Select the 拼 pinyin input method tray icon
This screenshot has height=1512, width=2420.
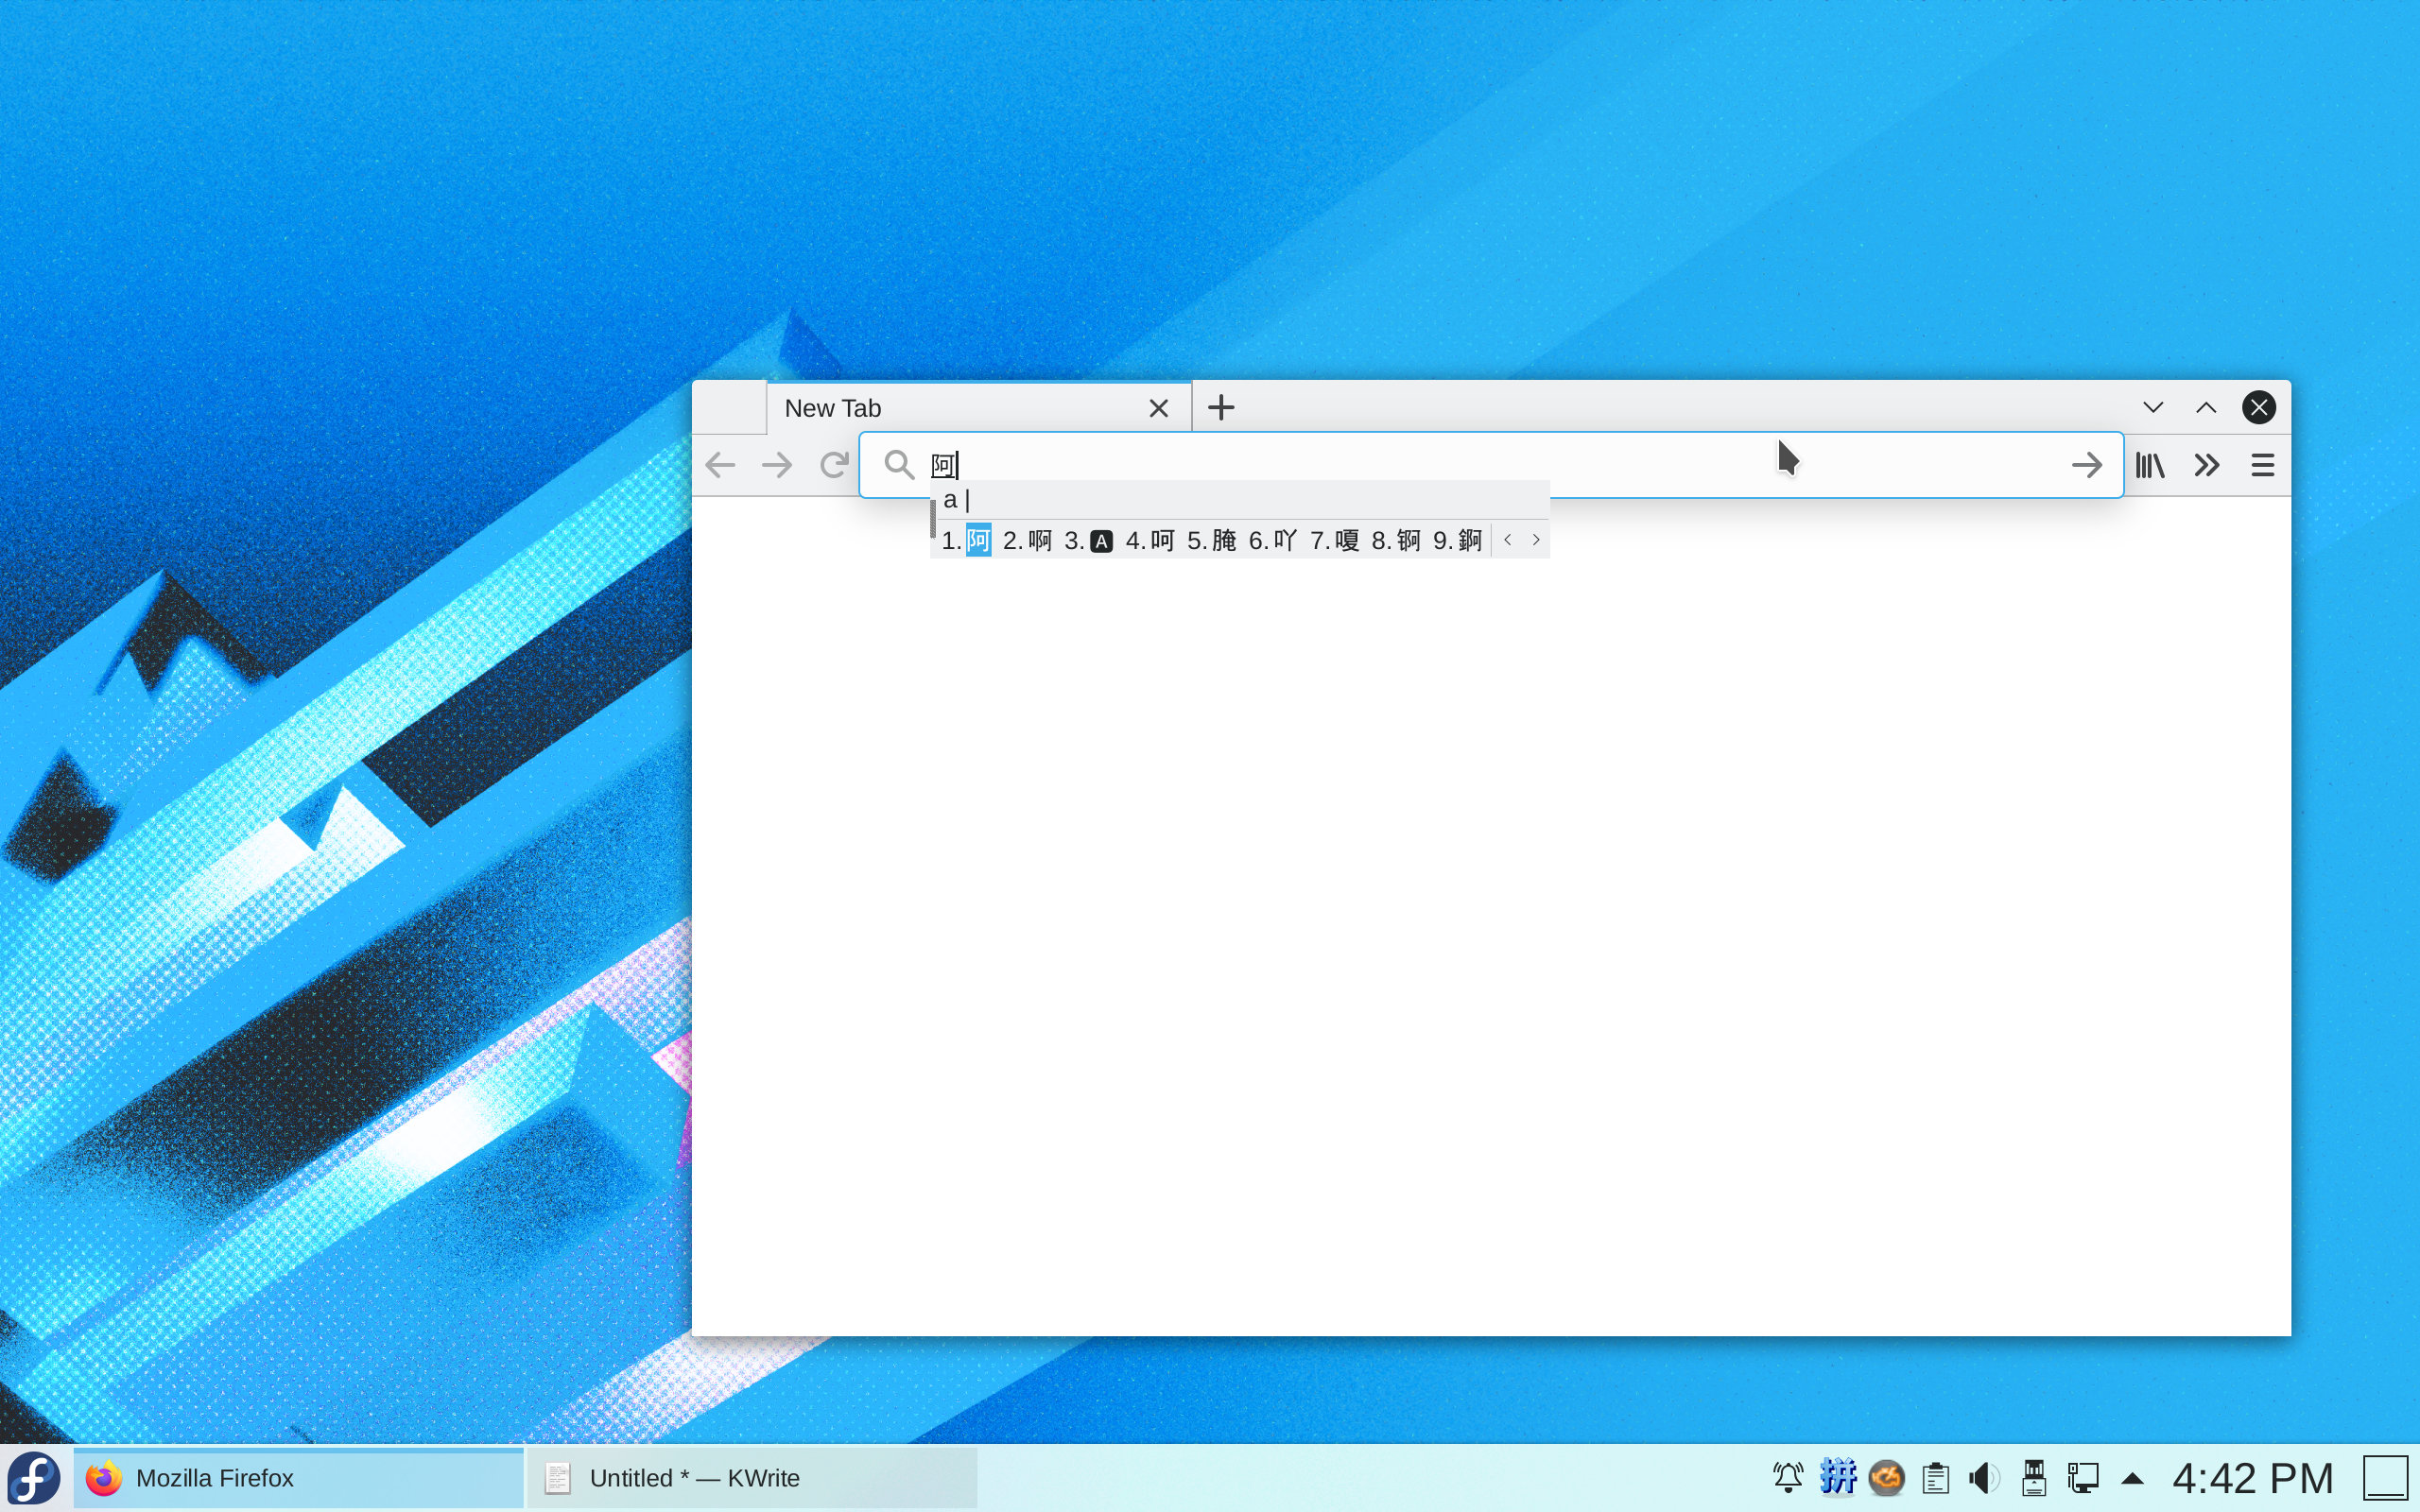click(1838, 1477)
